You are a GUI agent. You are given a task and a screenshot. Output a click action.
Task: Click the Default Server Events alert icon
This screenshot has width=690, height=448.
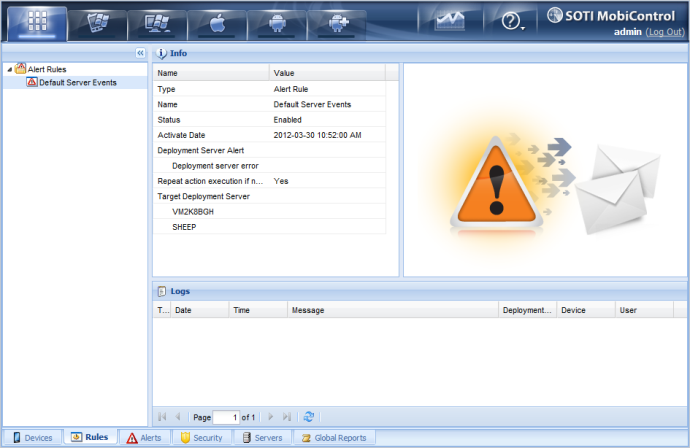point(32,82)
